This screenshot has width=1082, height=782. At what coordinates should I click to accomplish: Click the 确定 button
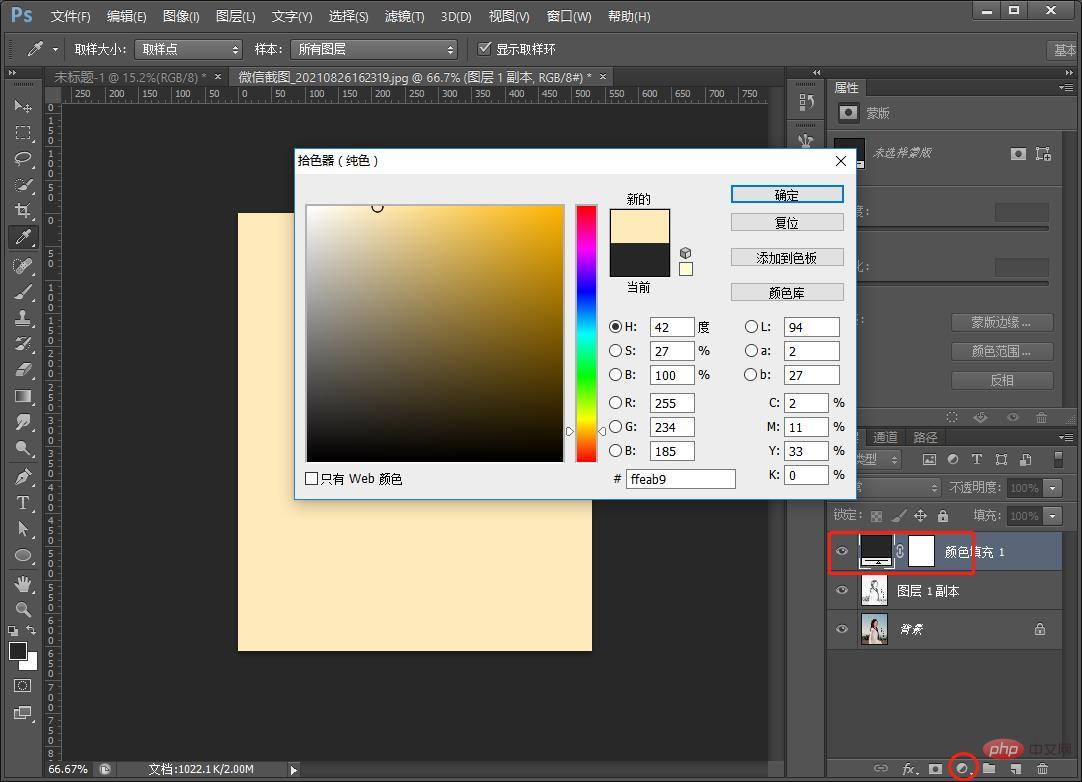787,195
